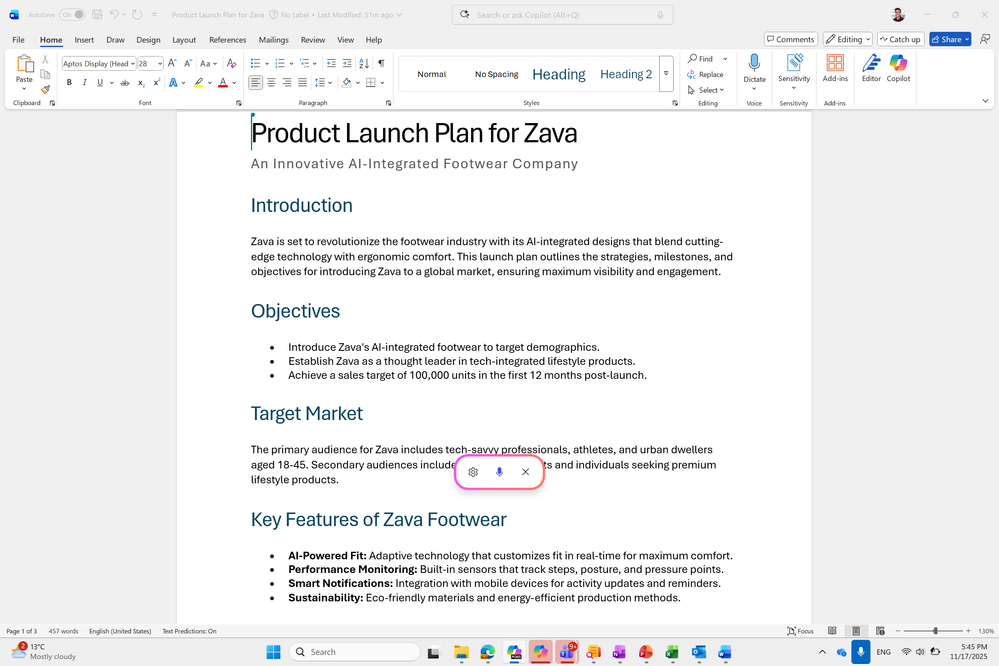Apply yellow text highlight color
The height and width of the screenshot is (666, 999).
click(x=199, y=83)
